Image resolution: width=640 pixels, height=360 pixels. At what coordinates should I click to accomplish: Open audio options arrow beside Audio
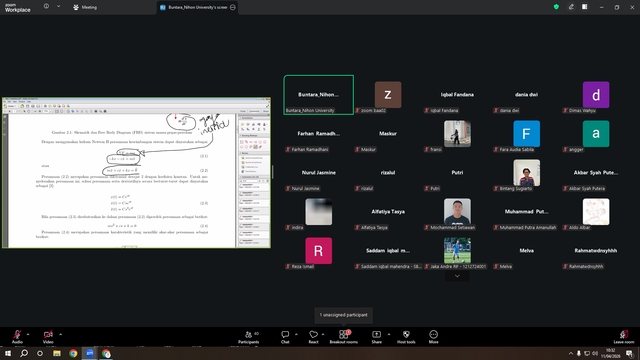tap(28, 334)
